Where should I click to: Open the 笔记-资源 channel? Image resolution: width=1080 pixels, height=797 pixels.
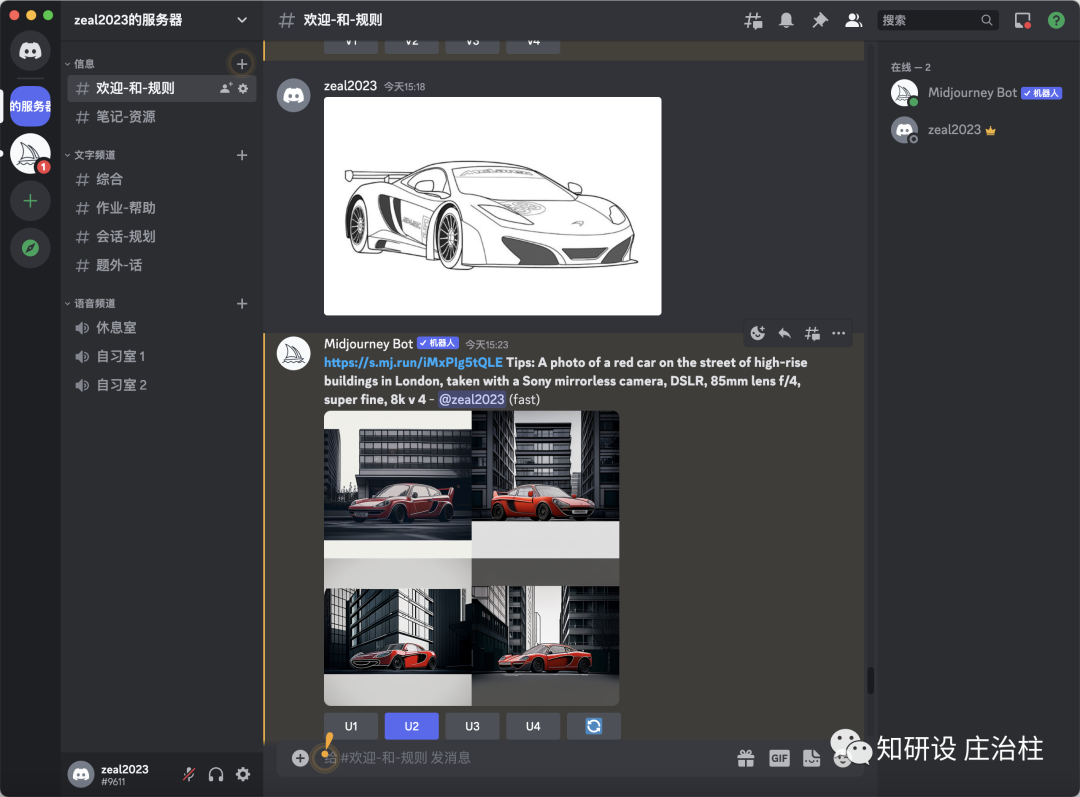pyautogui.click(x=162, y=117)
